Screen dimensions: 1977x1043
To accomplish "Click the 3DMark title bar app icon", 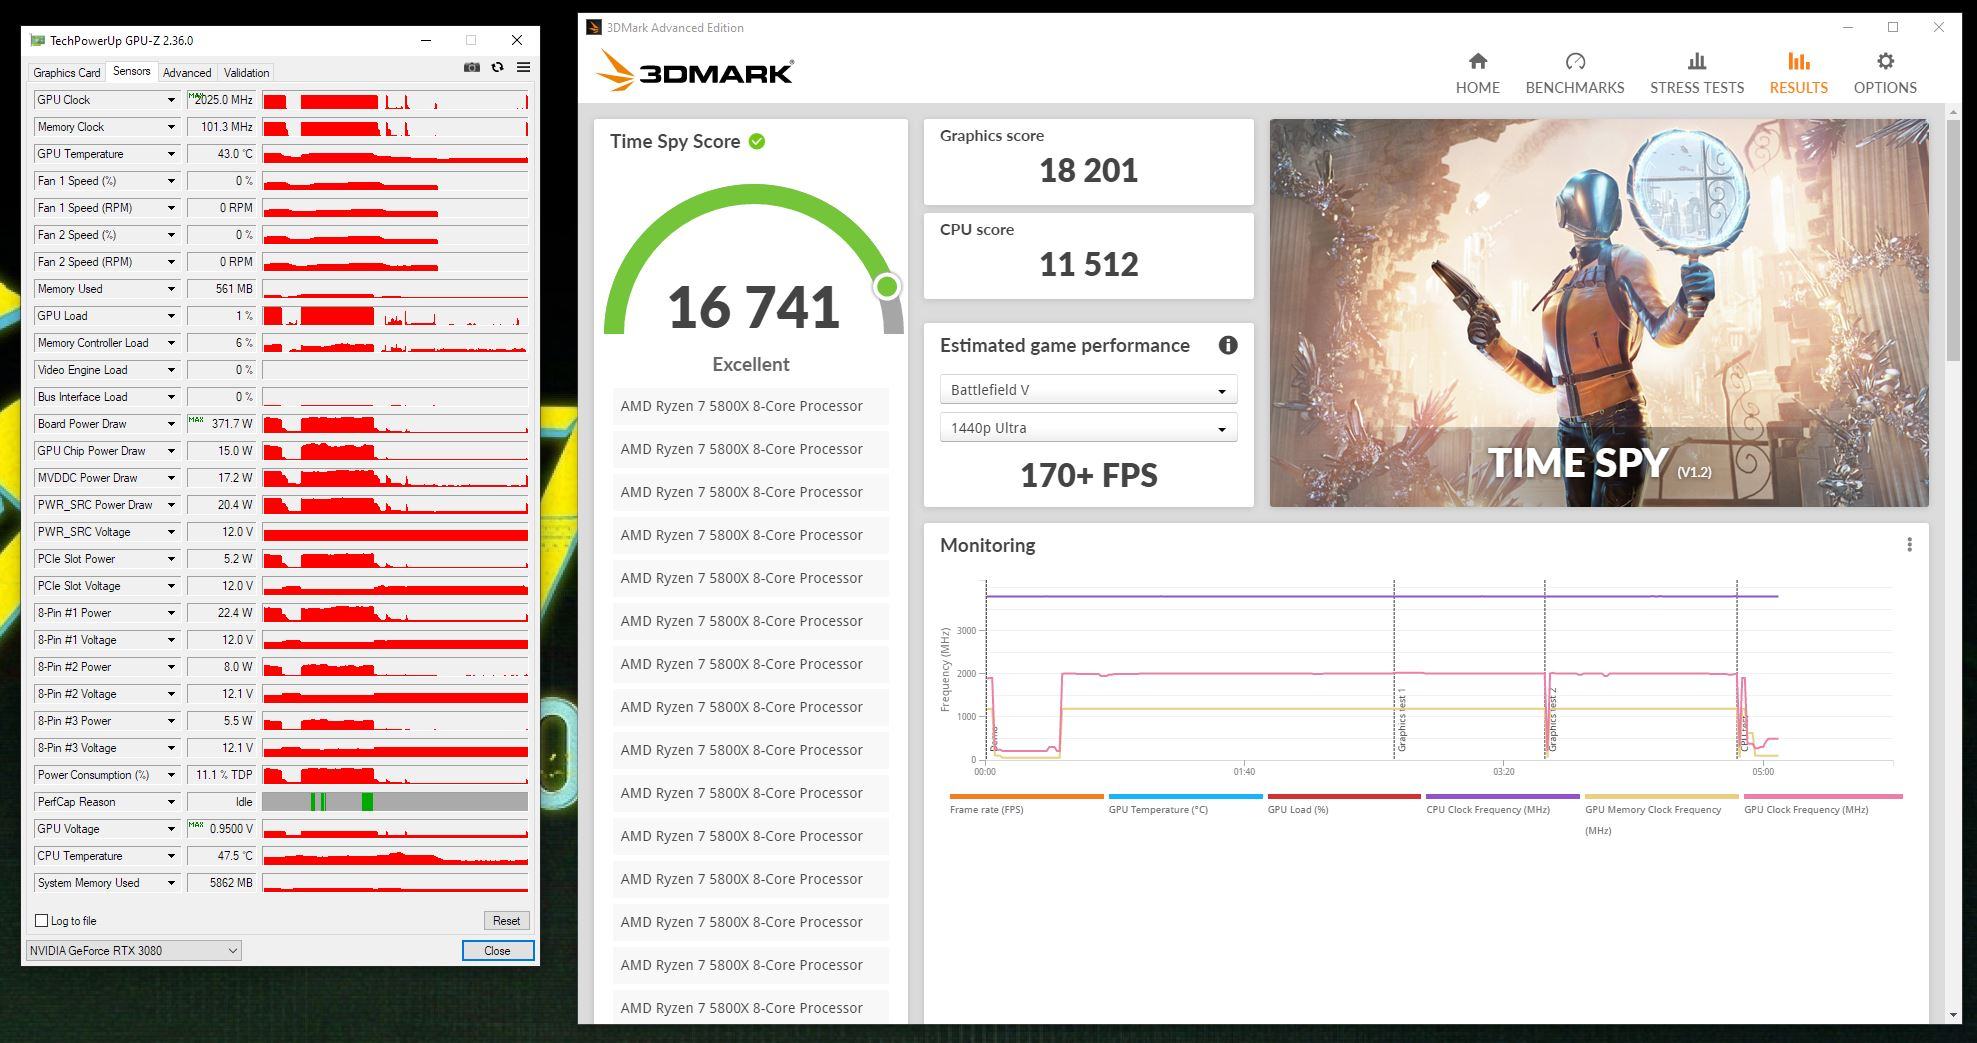I will 594,27.
